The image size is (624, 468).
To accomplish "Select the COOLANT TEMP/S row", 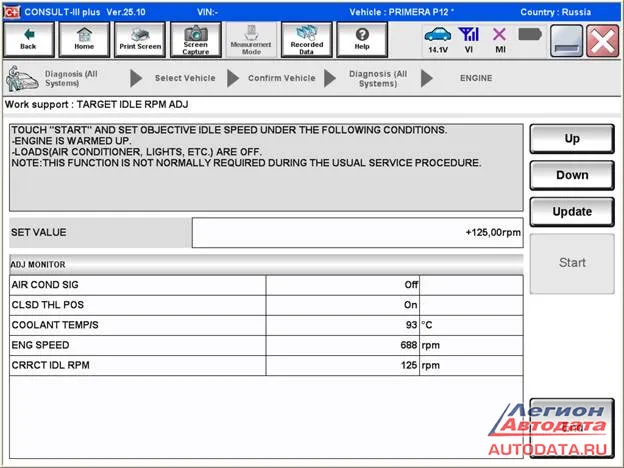I will click(266, 325).
